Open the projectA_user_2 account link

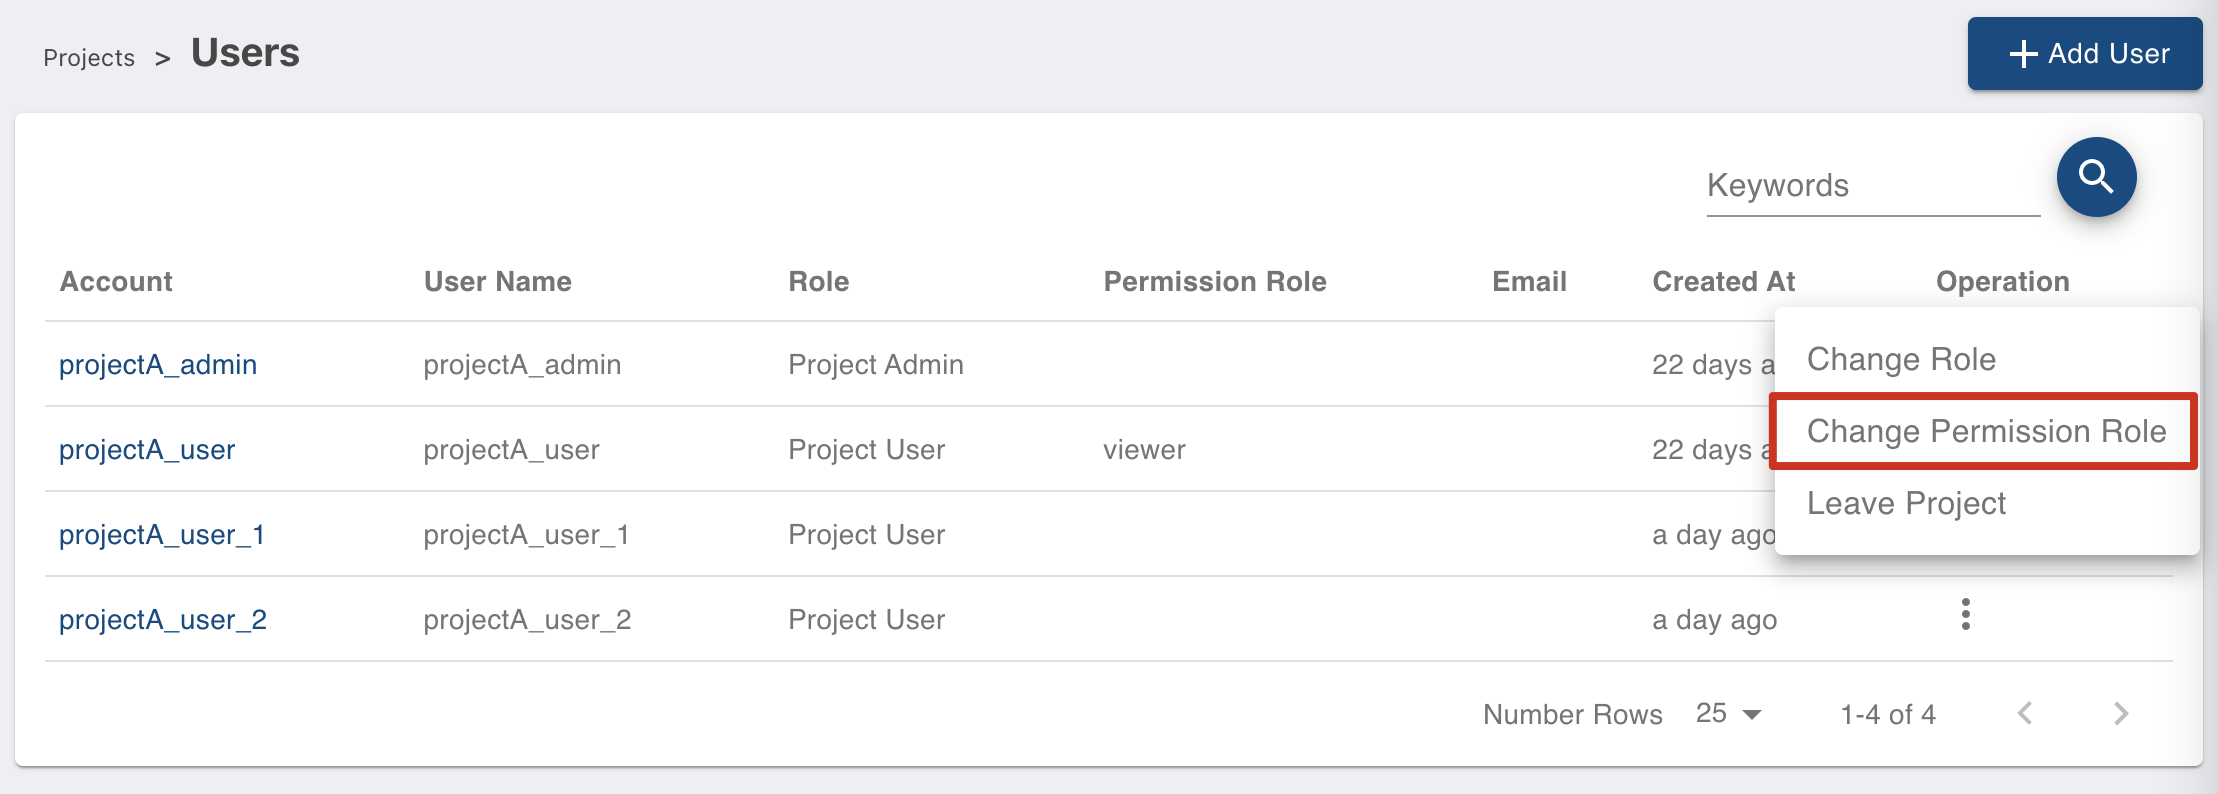click(x=163, y=619)
